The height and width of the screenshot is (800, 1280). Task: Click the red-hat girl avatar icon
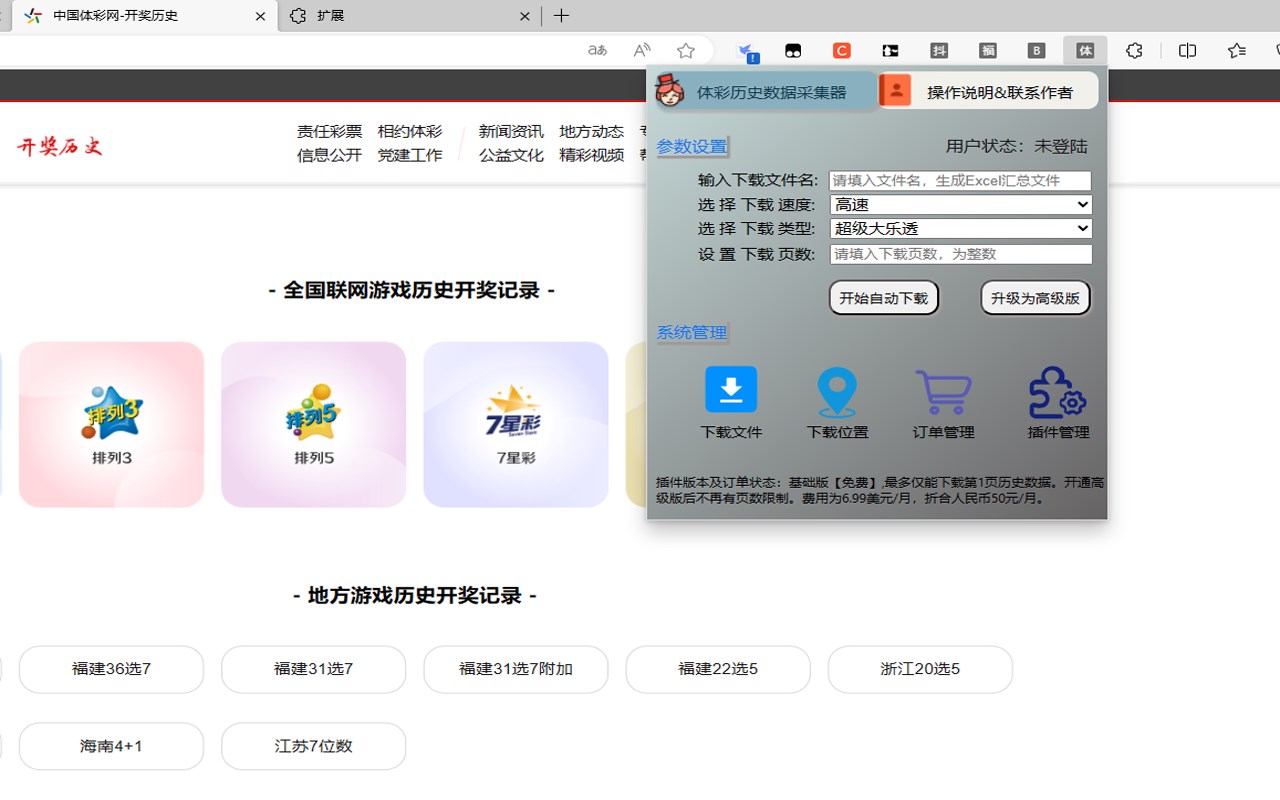pos(670,90)
